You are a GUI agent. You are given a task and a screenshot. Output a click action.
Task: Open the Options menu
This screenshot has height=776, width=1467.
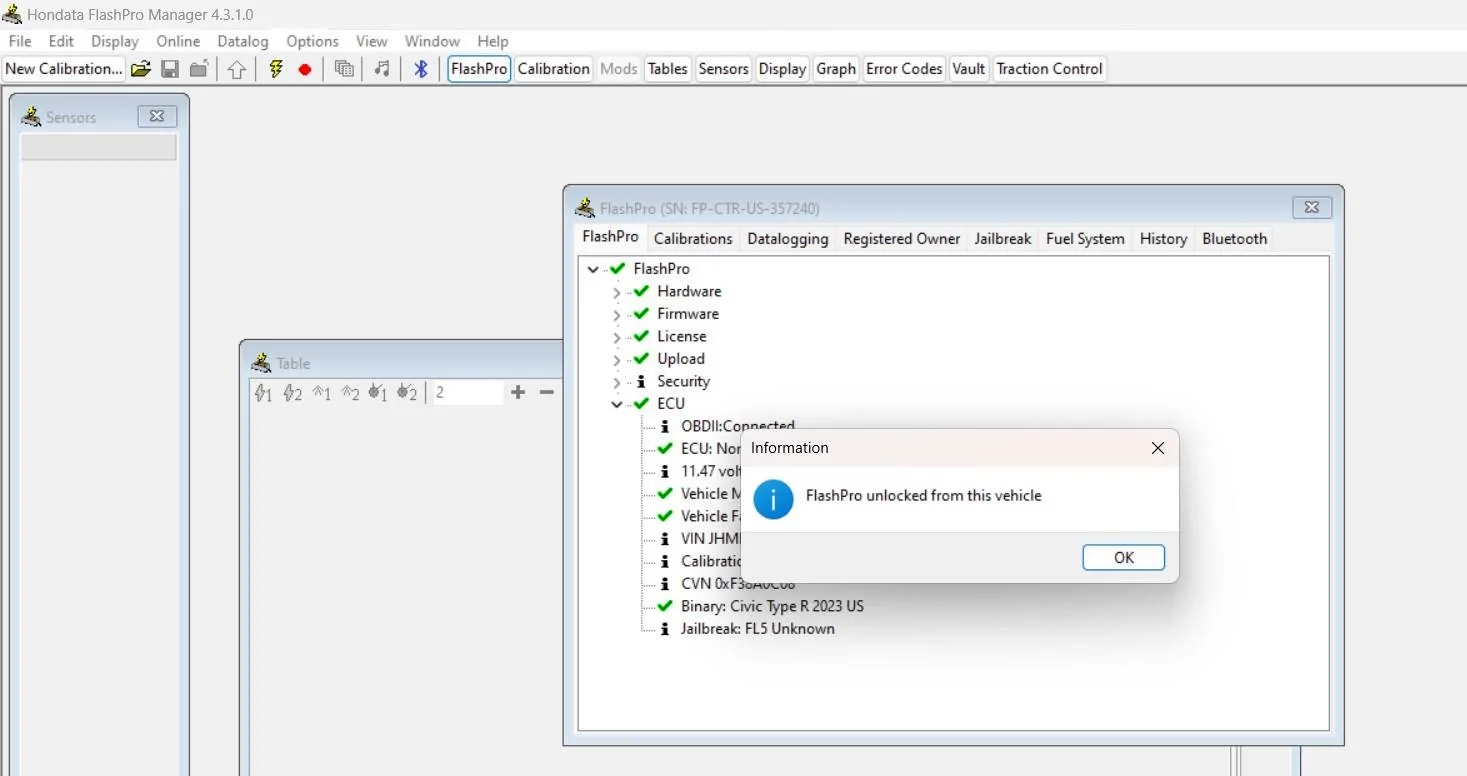[x=312, y=41]
